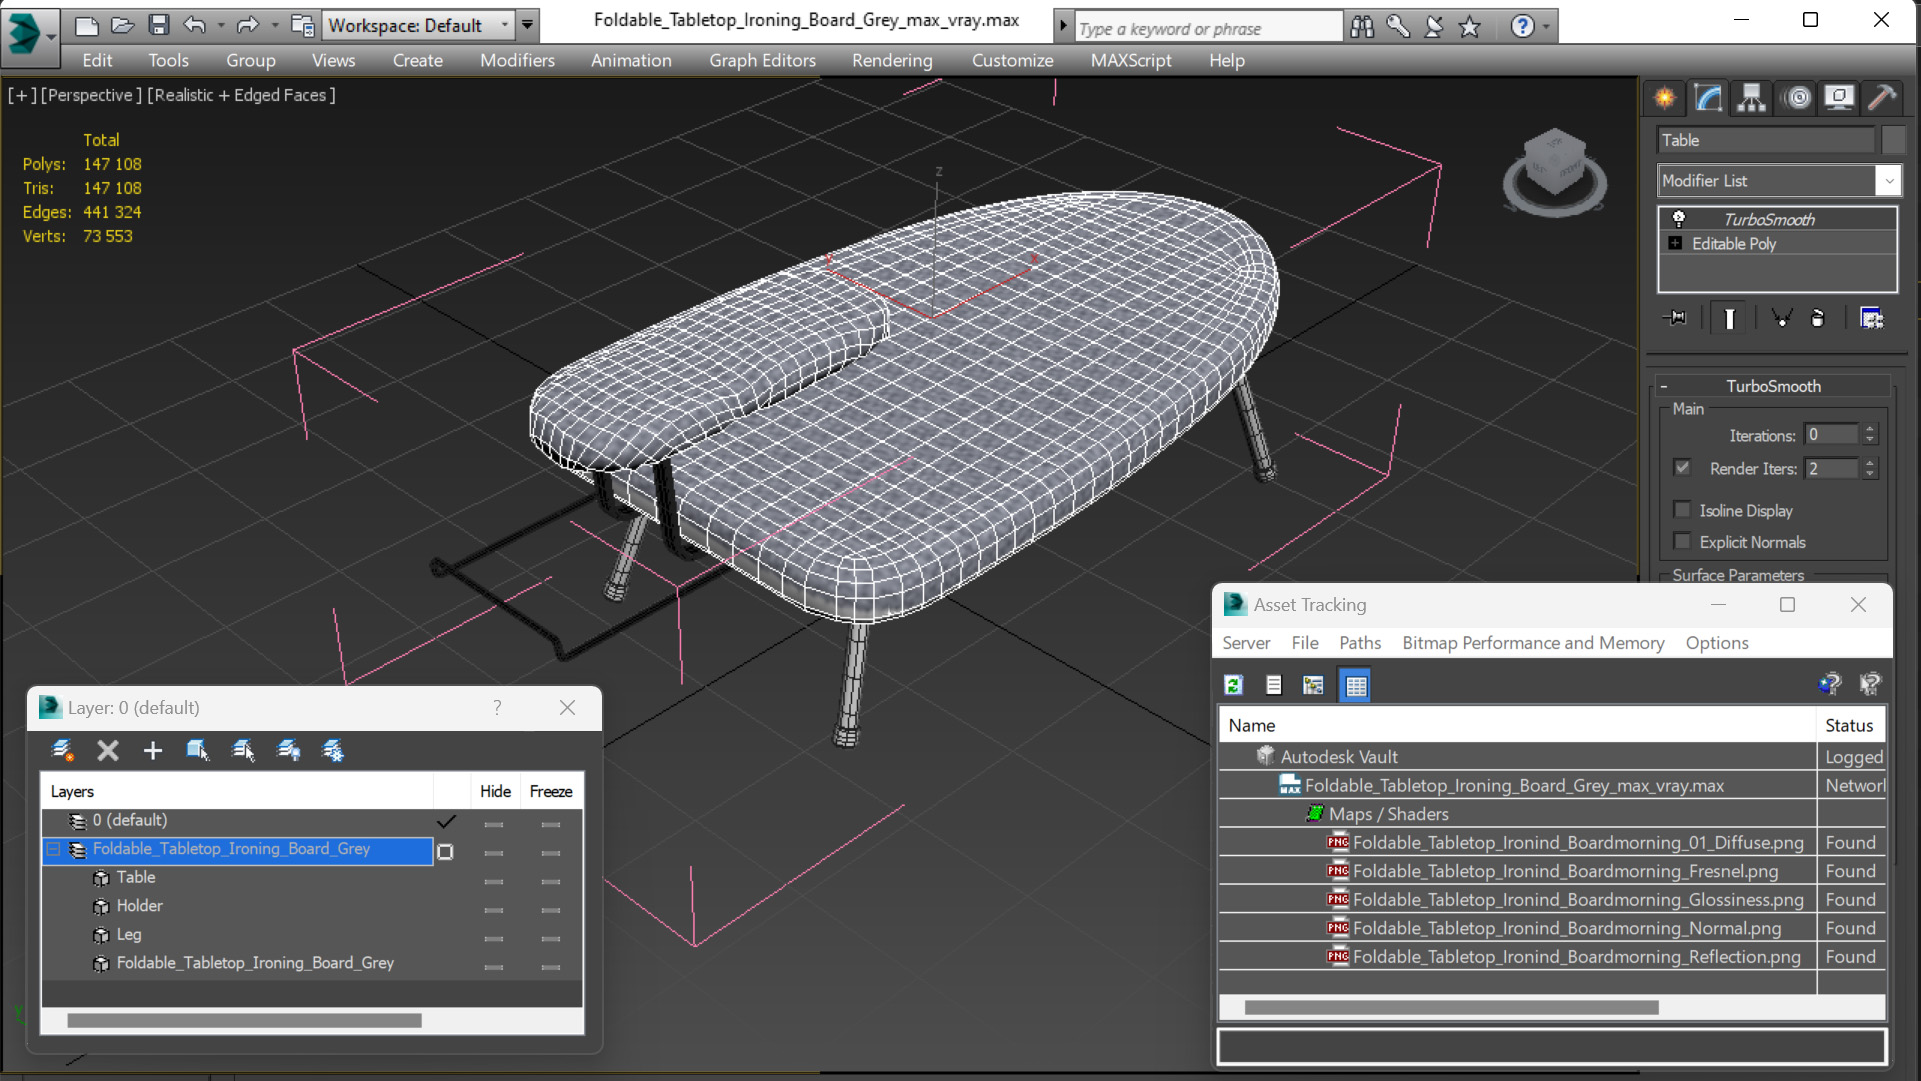Open the Modify command panel tab
This screenshot has width=1921, height=1081.
click(1709, 97)
